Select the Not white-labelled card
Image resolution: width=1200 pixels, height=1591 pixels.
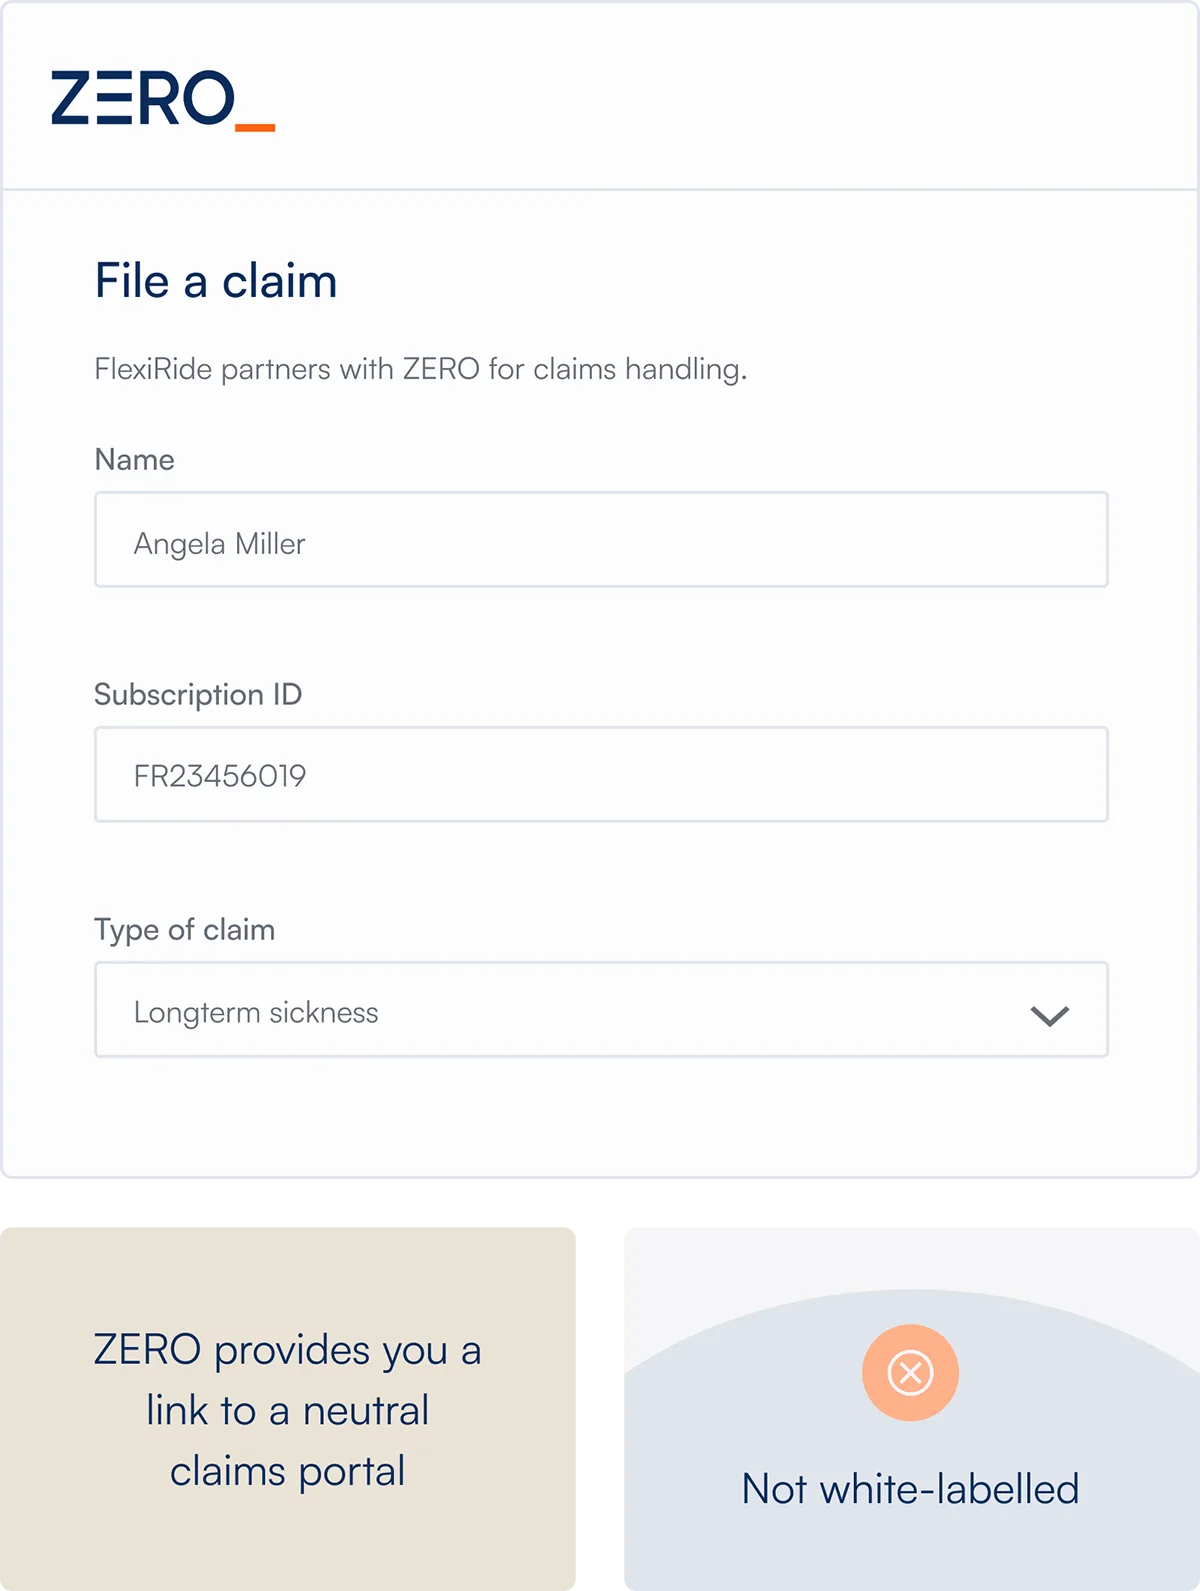(x=912, y=1408)
